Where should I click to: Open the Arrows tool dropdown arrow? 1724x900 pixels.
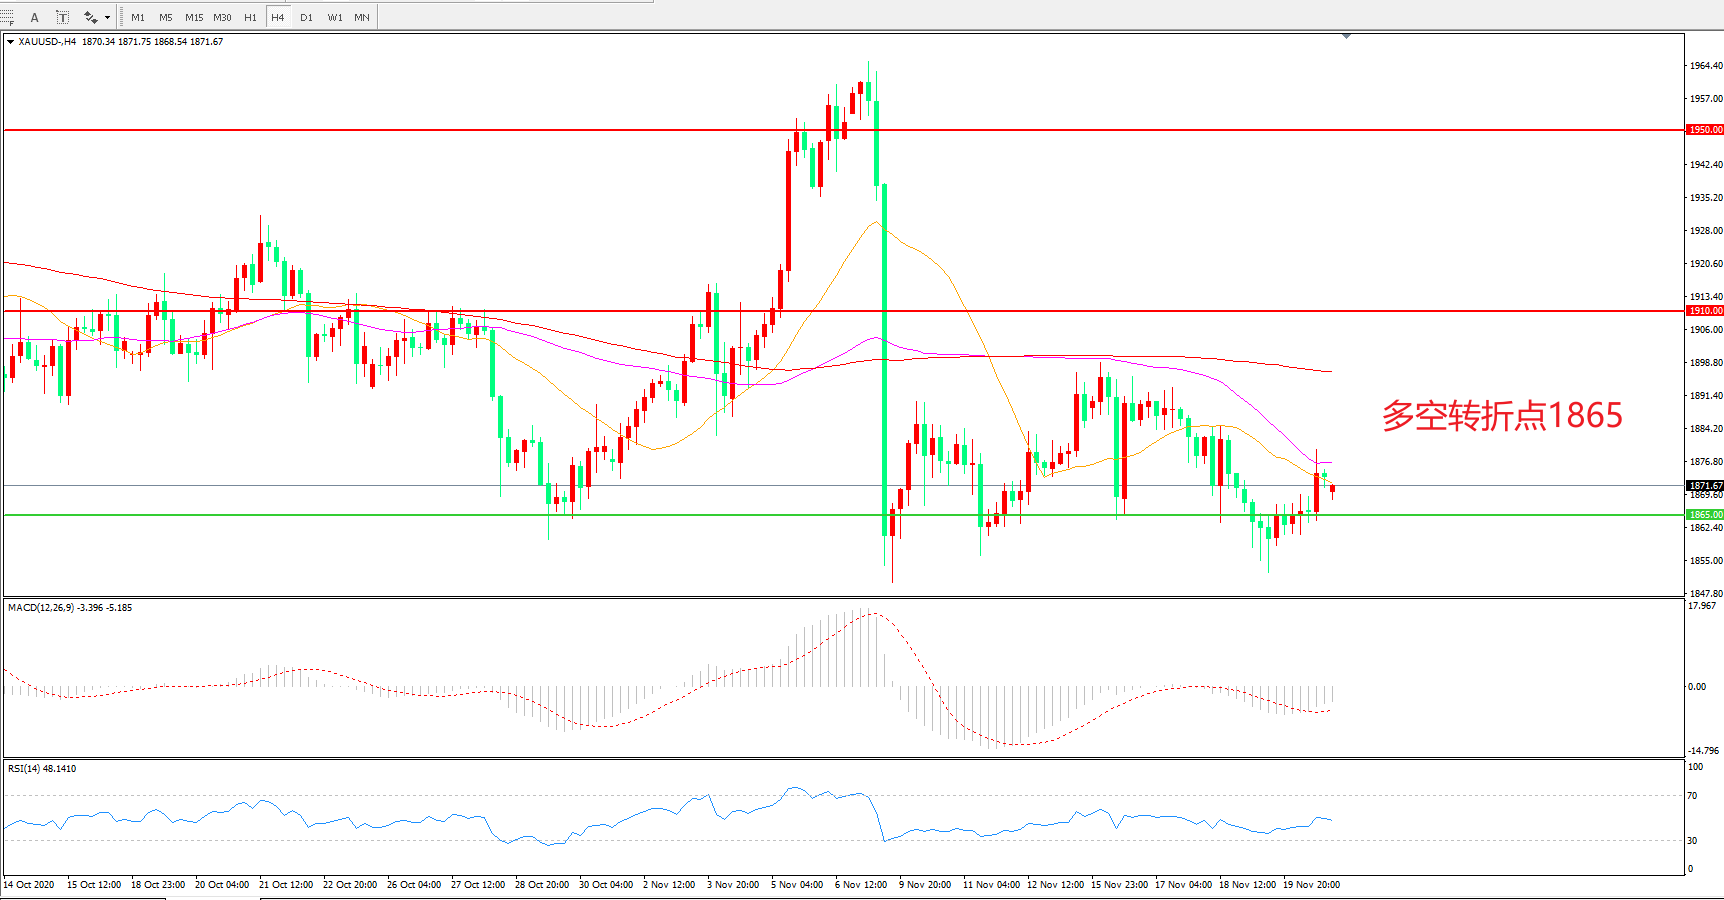click(107, 17)
